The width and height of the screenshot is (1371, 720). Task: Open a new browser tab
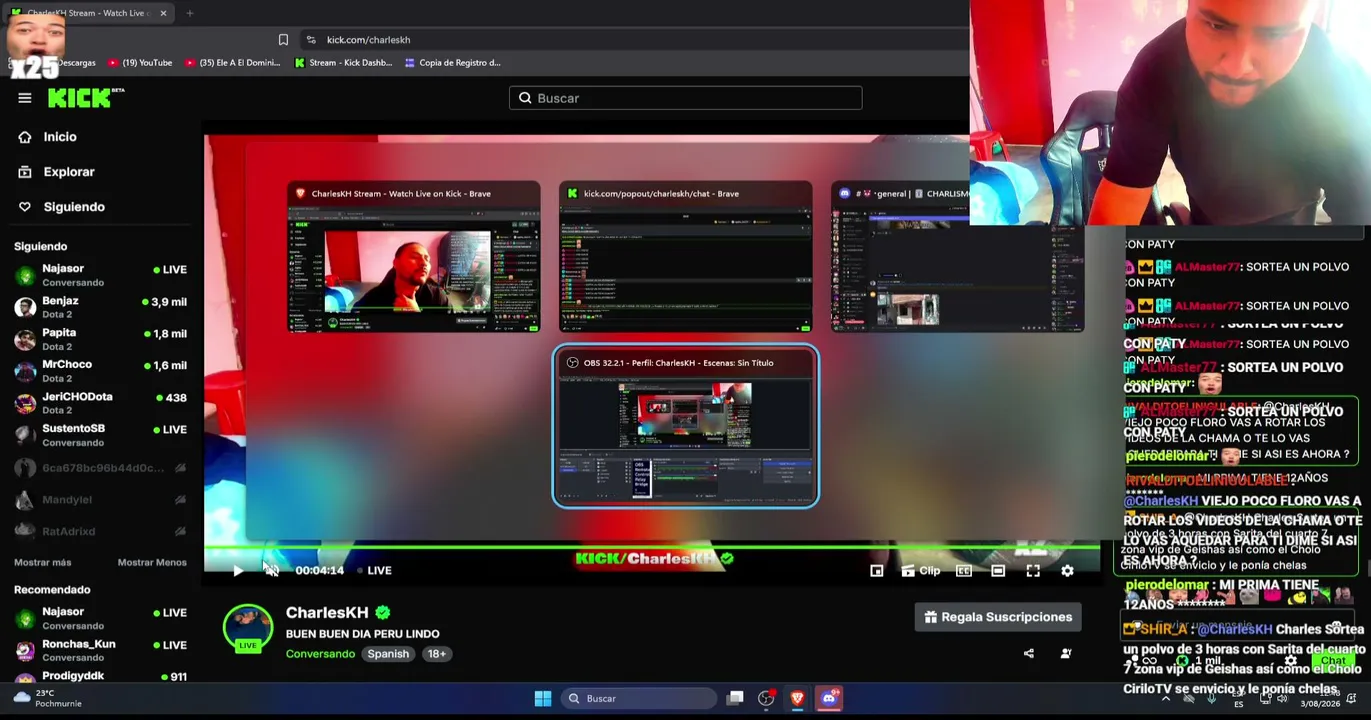pos(190,13)
